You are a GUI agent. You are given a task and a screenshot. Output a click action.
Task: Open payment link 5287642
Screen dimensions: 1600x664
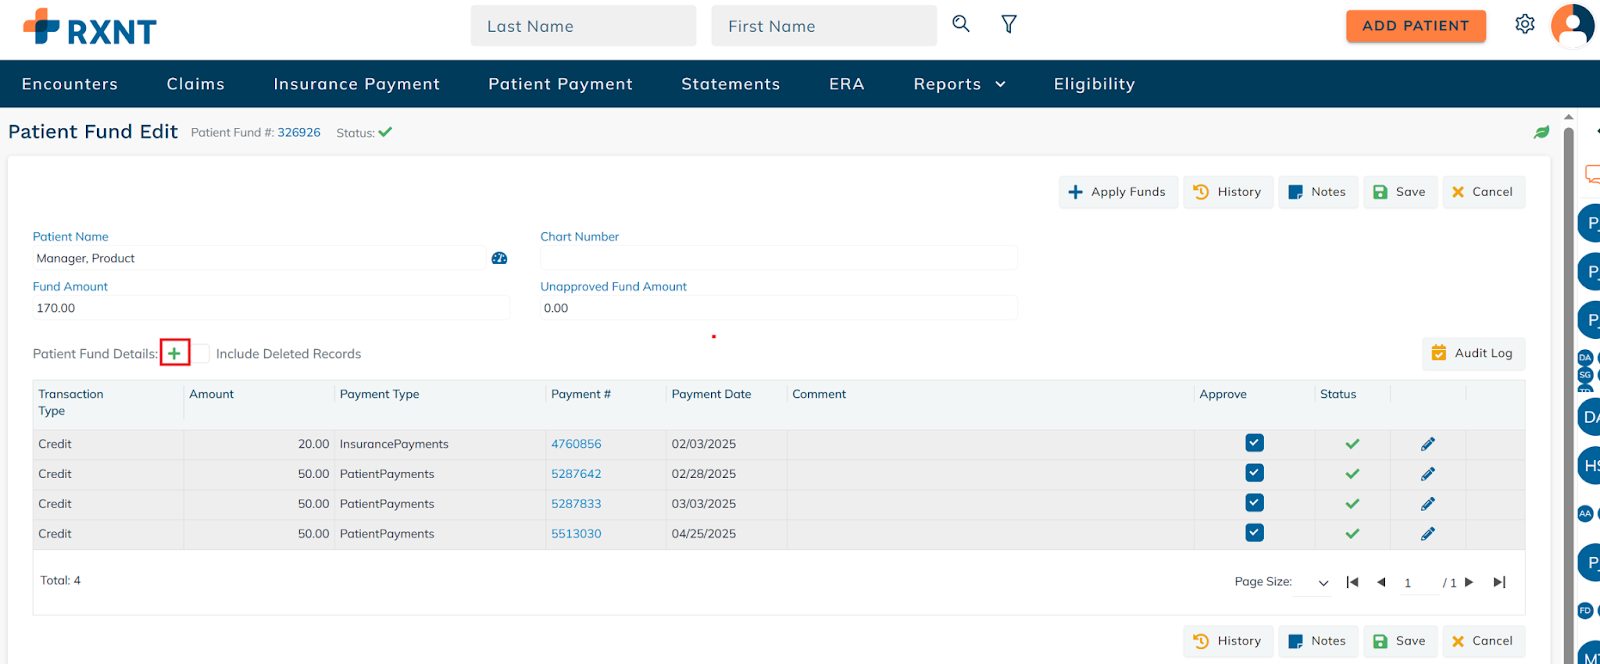pos(576,474)
